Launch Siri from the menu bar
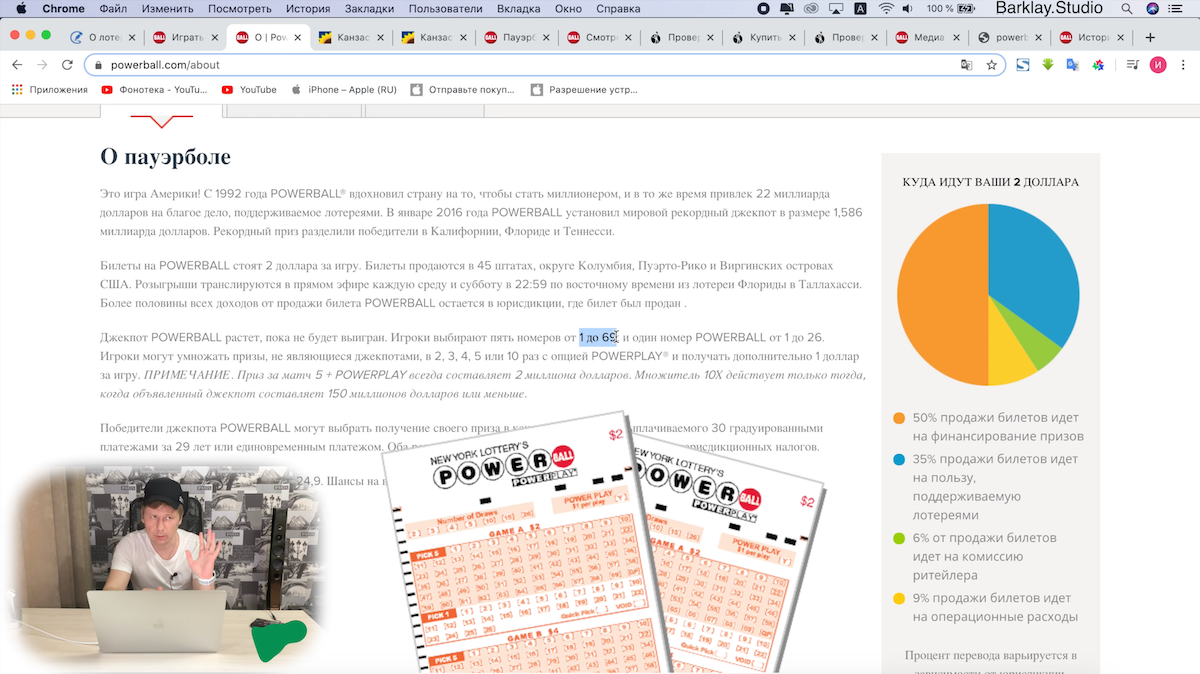1200x674 pixels. [1153, 9]
